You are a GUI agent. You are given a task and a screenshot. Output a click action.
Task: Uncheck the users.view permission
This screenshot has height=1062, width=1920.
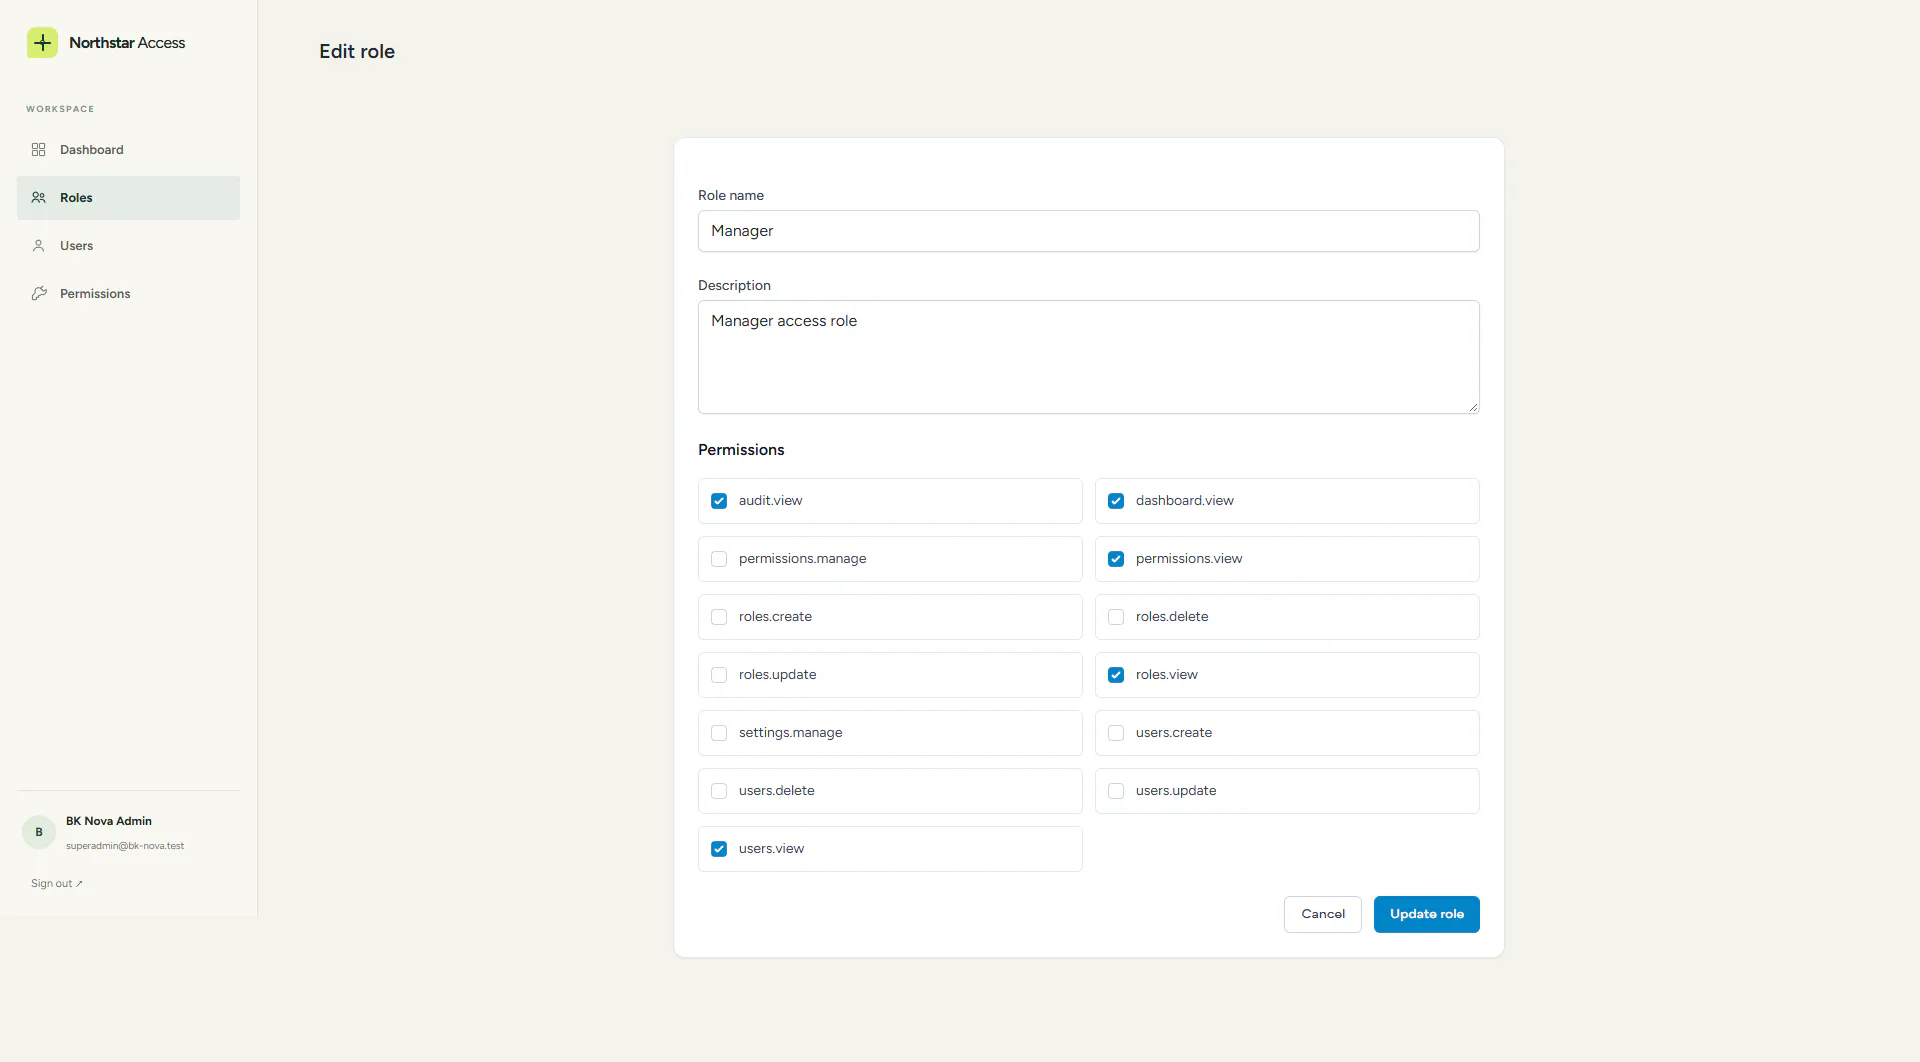(719, 849)
